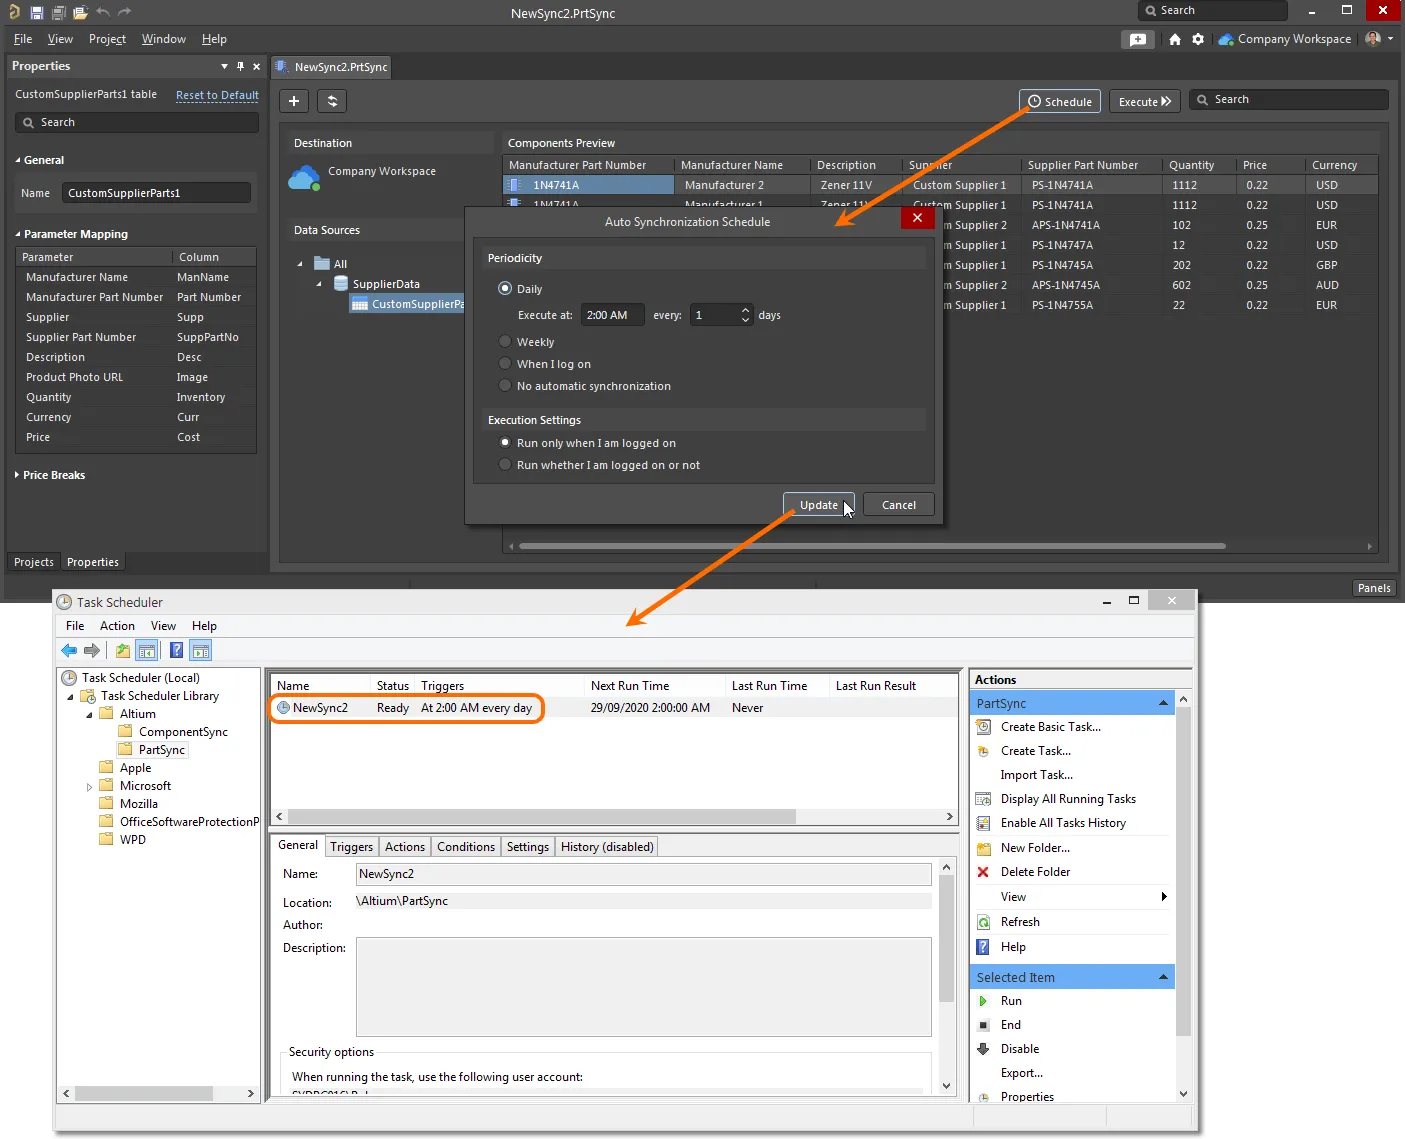Choose Run whether I am logged on or not
This screenshot has width=1405, height=1139.
tap(505, 465)
